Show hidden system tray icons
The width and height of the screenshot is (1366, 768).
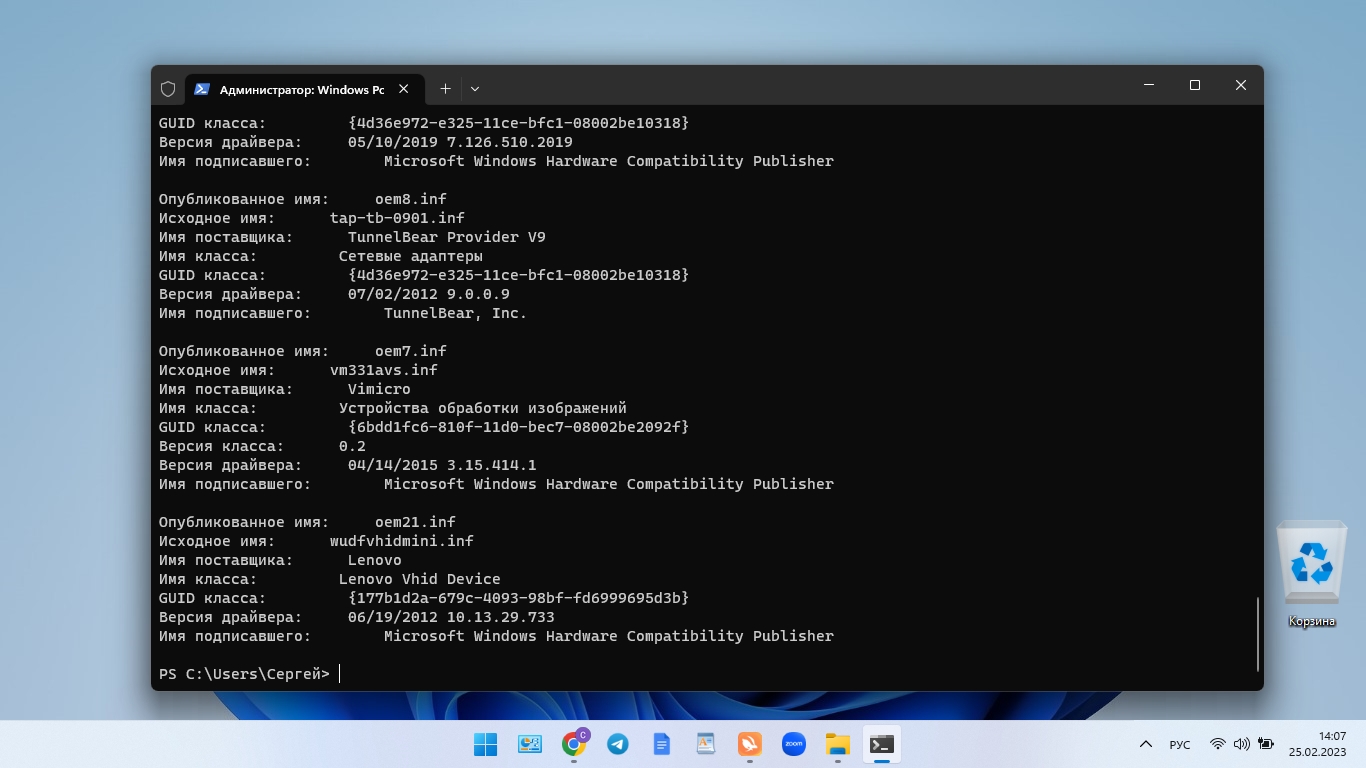pos(1146,744)
